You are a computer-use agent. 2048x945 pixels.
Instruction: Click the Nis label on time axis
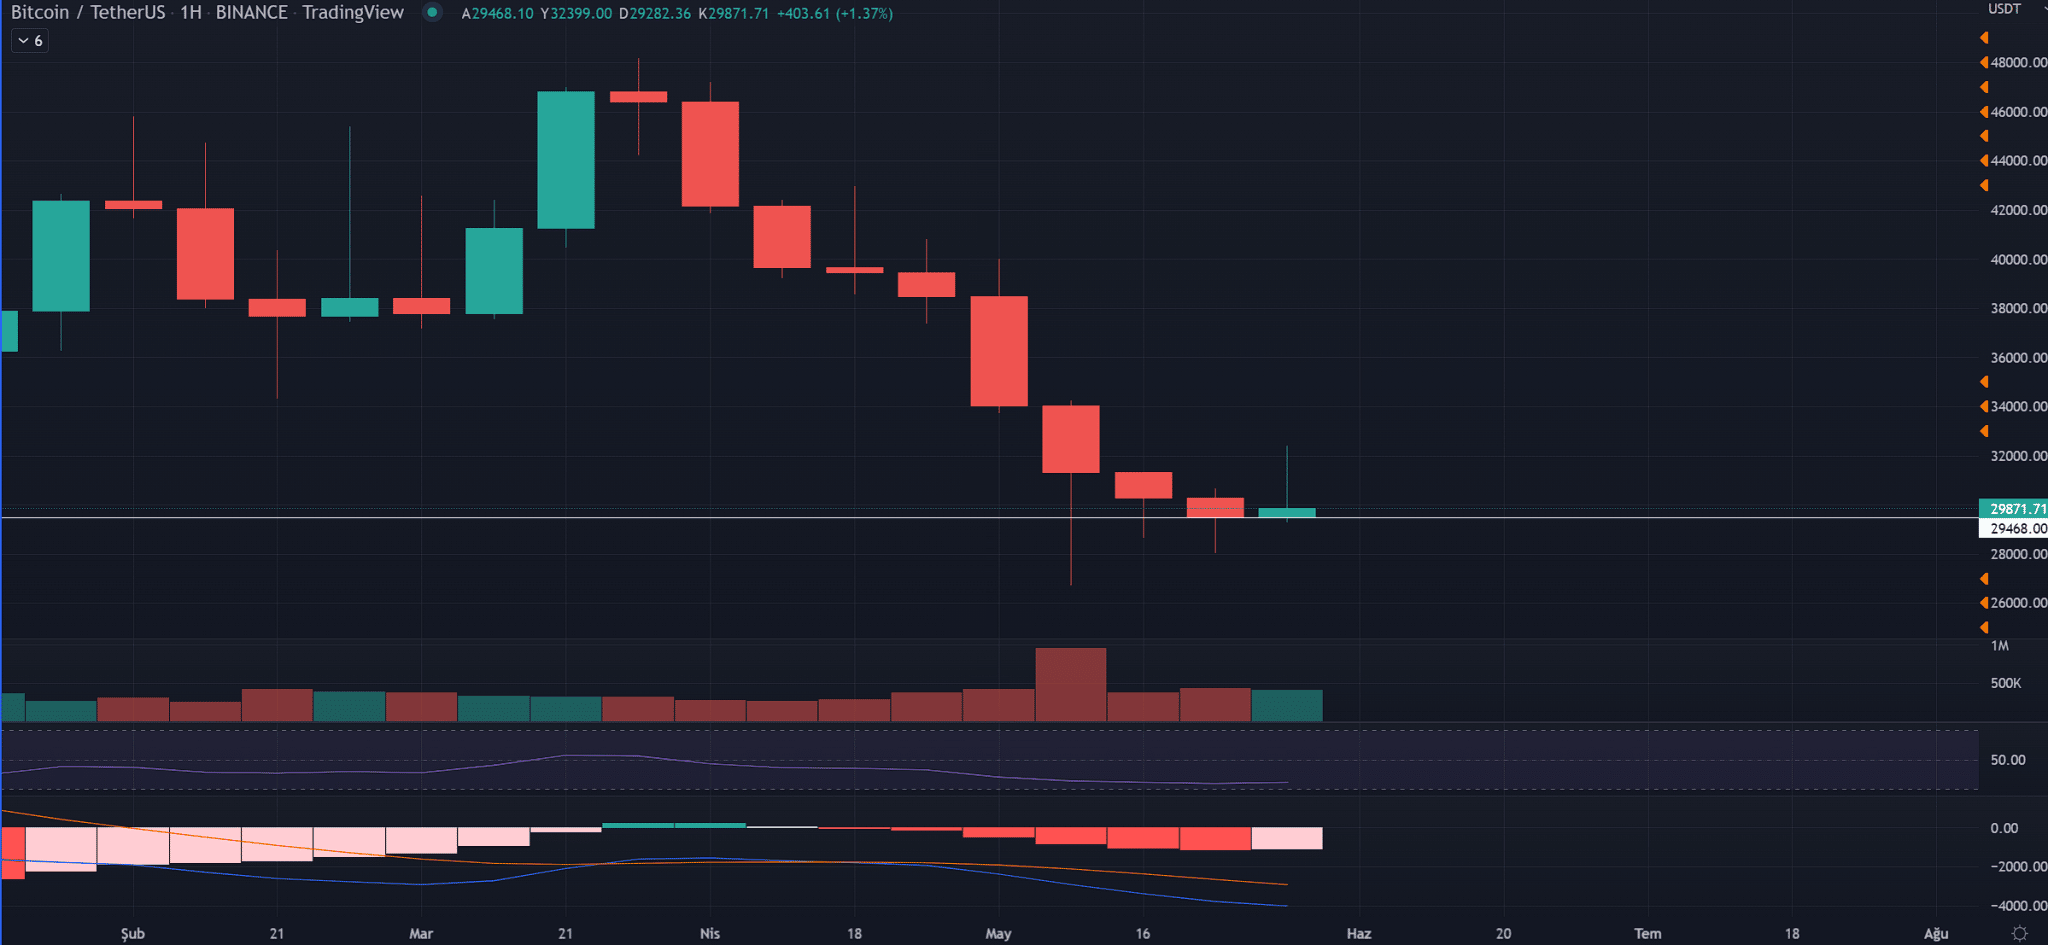[x=710, y=933]
